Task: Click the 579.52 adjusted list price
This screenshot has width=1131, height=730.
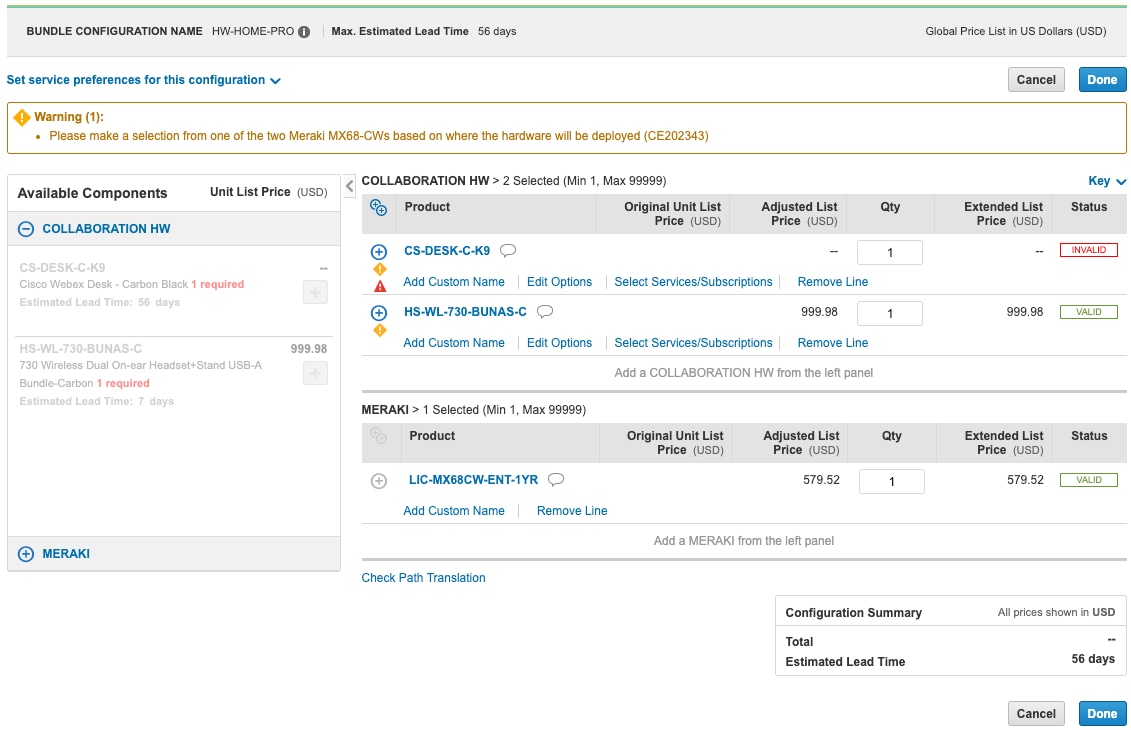Action: [821, 480]
